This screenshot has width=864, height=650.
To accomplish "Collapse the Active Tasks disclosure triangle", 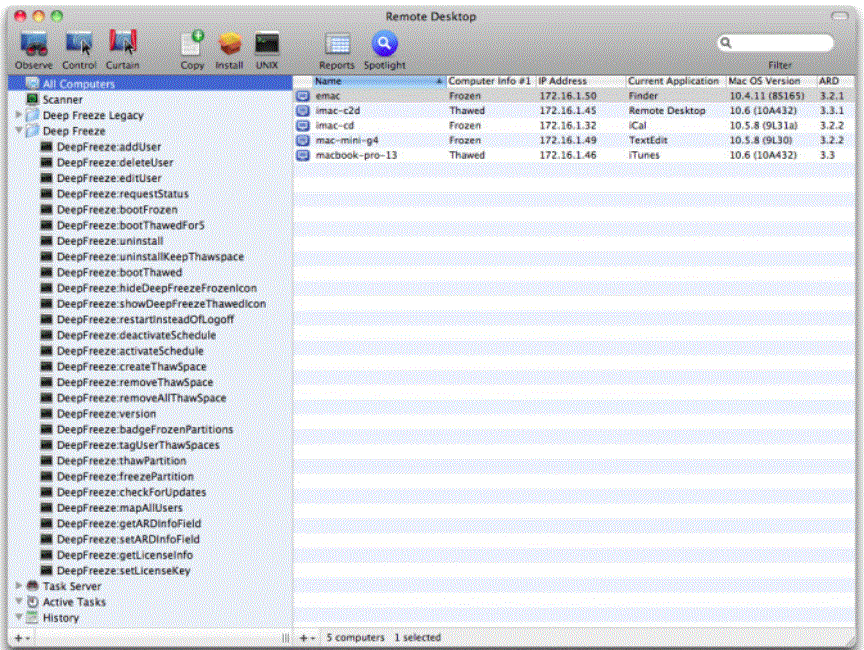I will pyautogui.click(x=19, y=602).
